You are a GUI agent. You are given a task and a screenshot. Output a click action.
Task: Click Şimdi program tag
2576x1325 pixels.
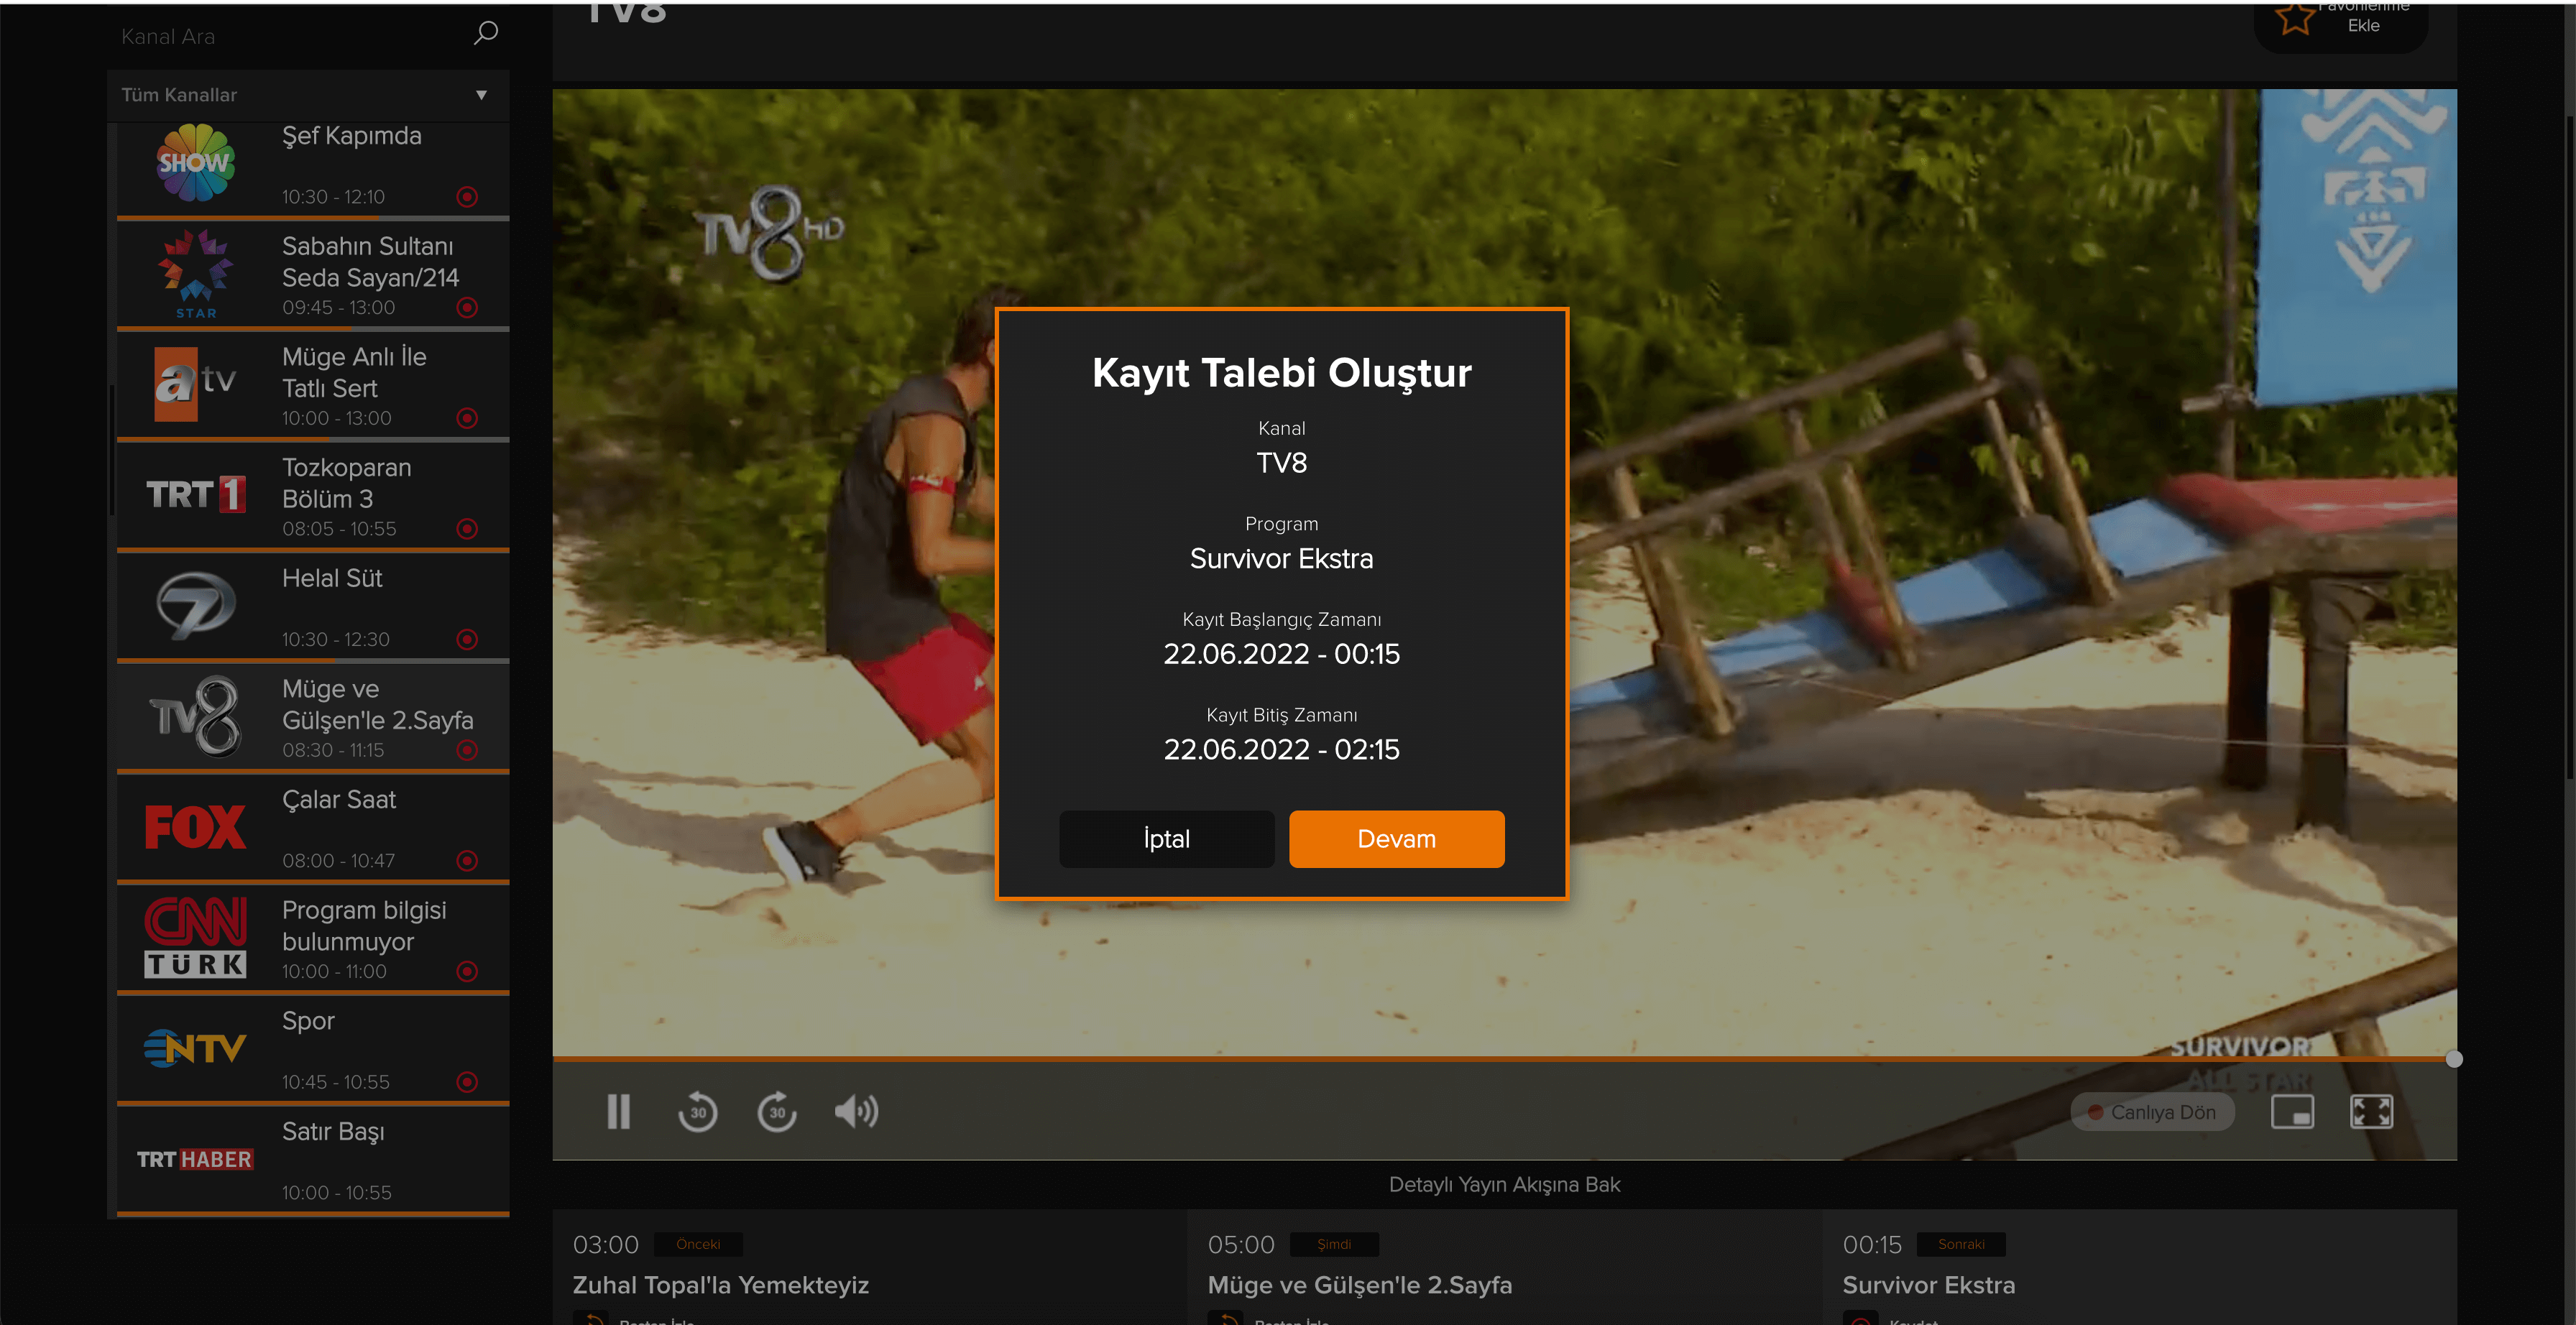pos(1333,1244)
